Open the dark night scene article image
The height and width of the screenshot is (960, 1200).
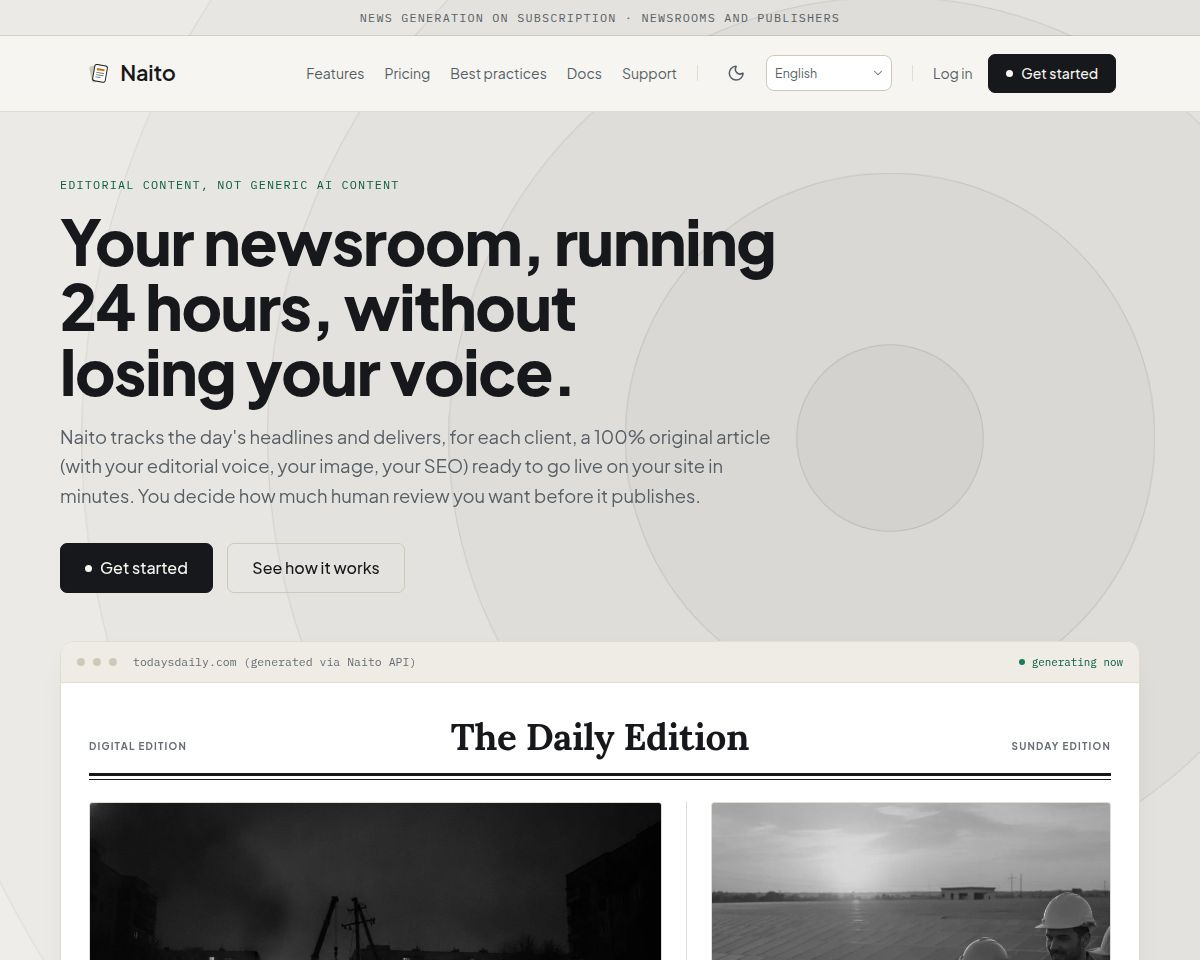[375, 881]
